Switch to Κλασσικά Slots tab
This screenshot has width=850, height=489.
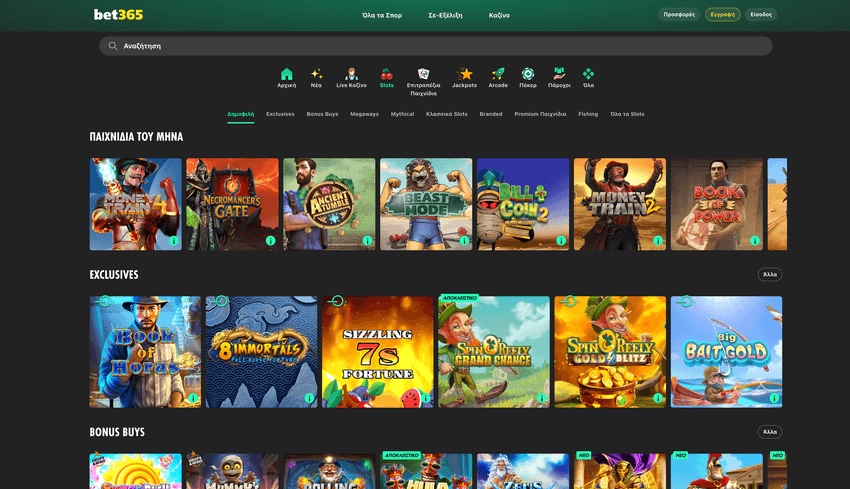(x=447, y=114)
